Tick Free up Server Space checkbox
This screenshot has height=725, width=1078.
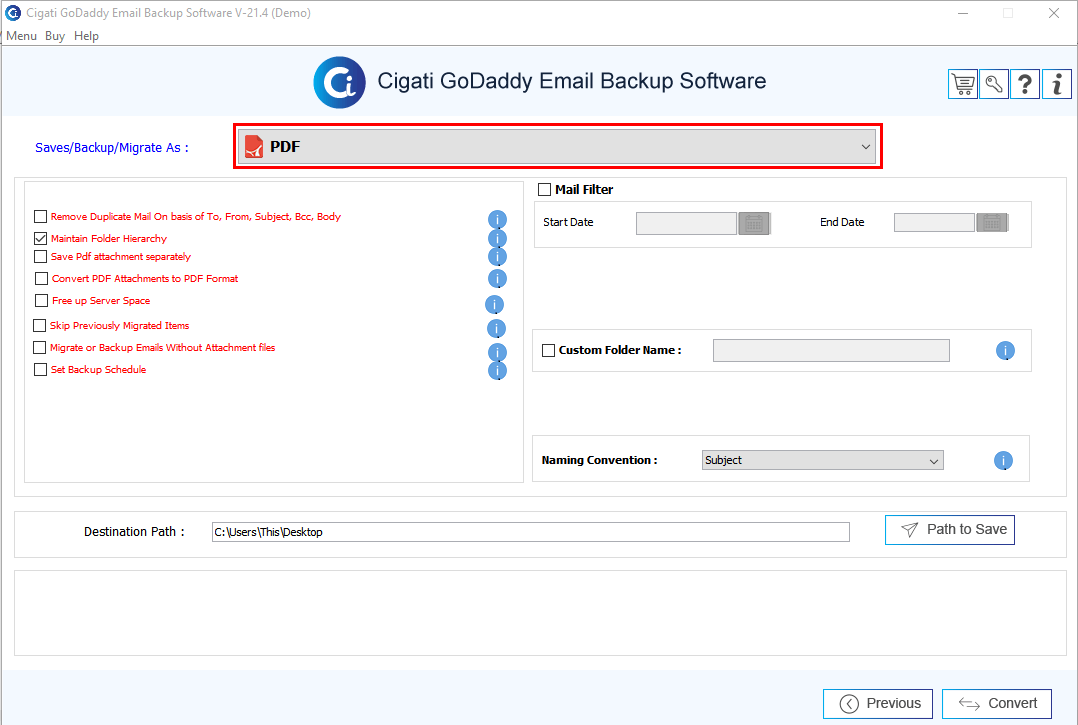(41, 300)
